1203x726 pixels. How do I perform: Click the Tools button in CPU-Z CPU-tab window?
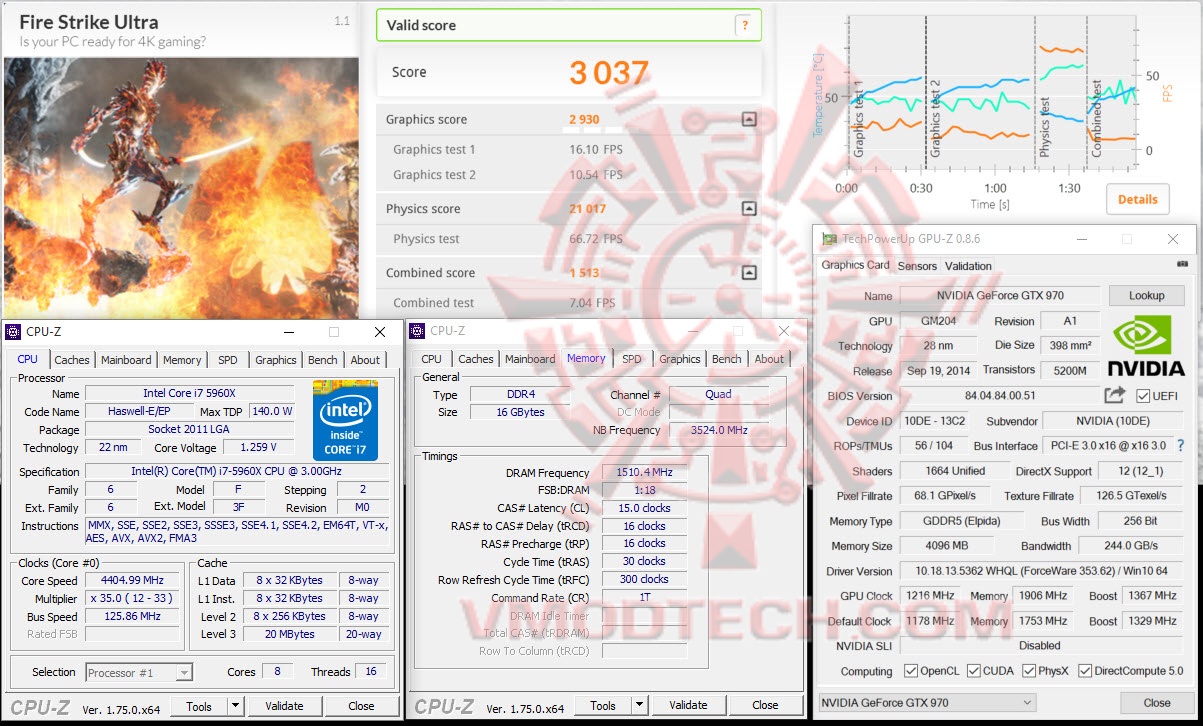pyautogui.click(x=199, y=706)
